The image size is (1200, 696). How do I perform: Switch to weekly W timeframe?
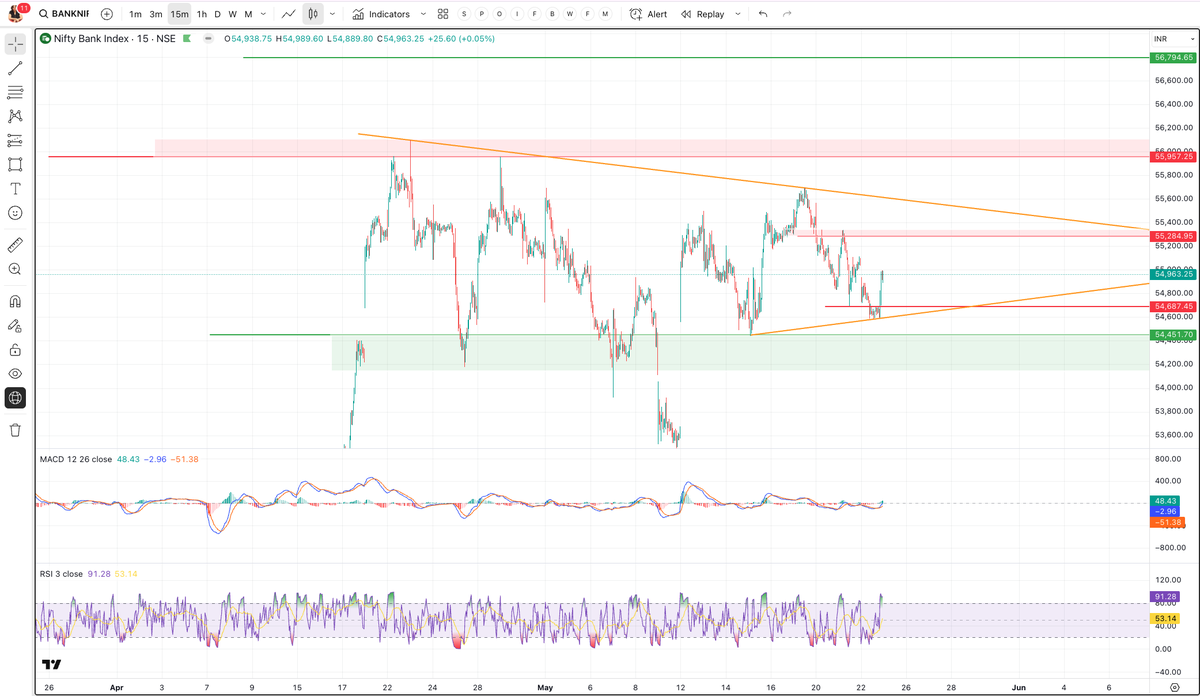(232, 14)
